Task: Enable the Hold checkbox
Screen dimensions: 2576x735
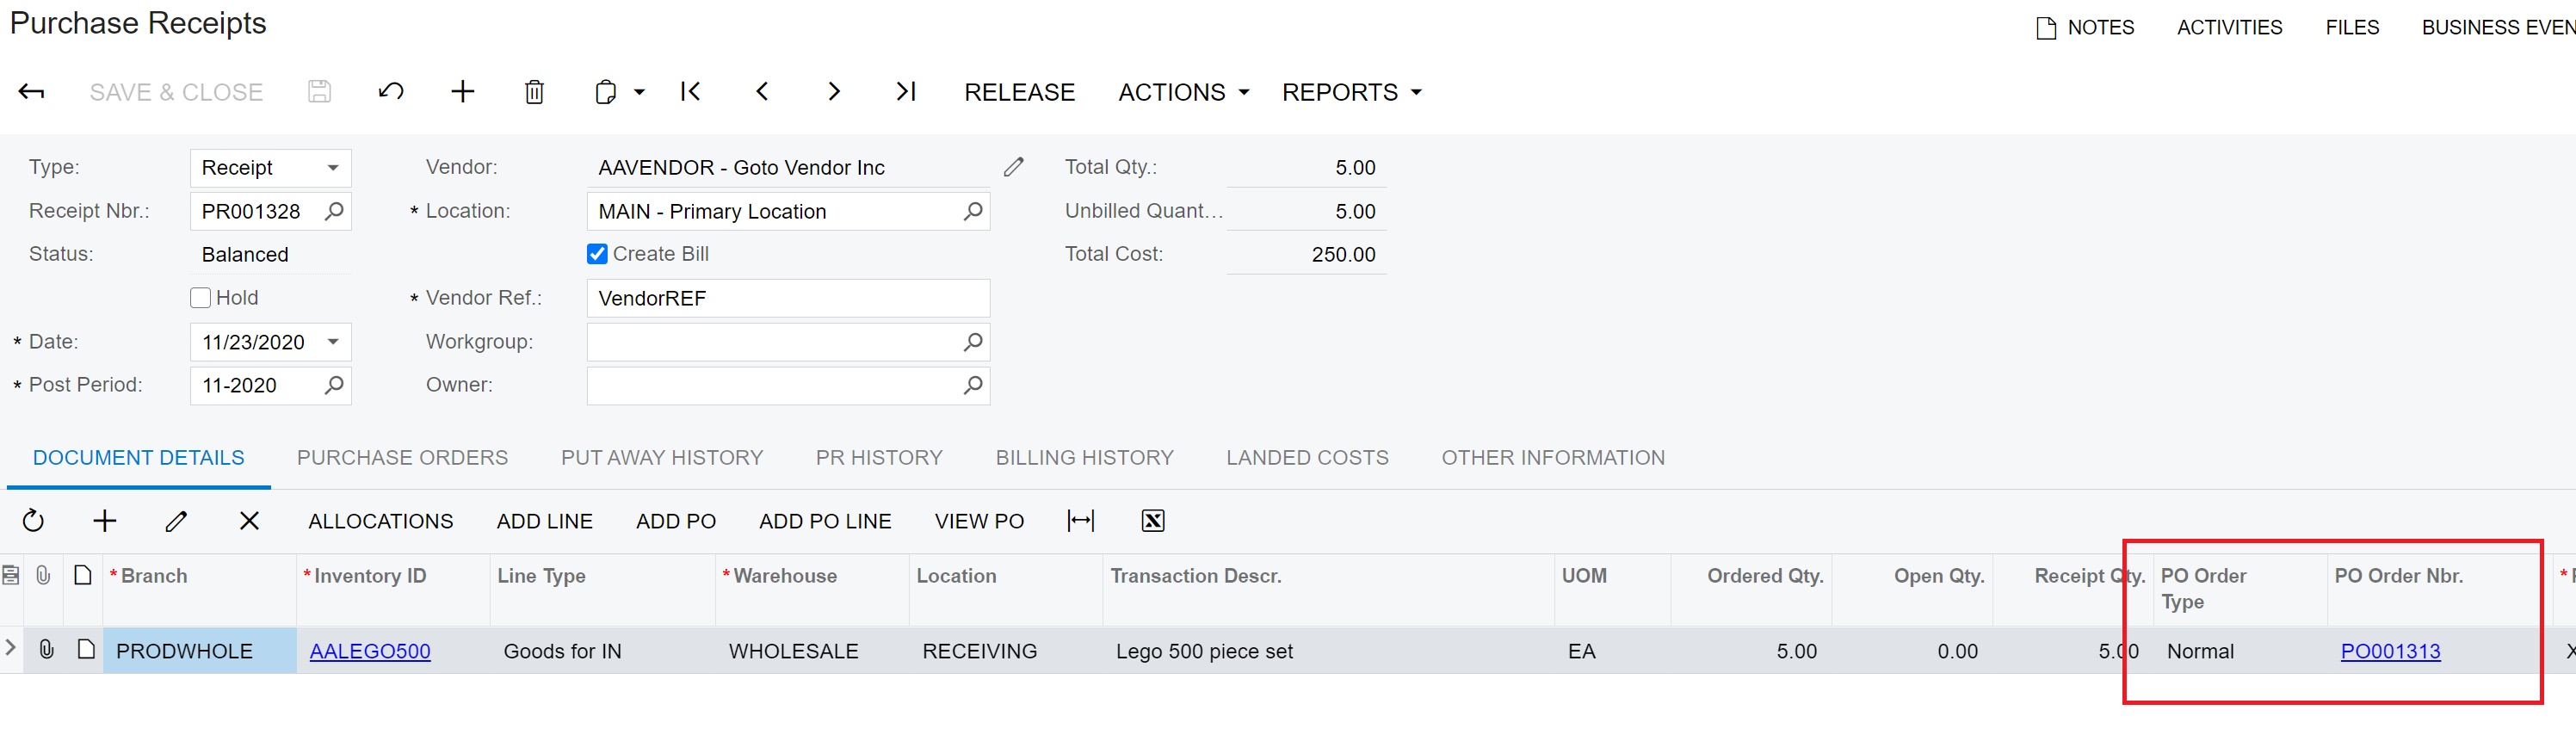Action: [x=201, y=298]
